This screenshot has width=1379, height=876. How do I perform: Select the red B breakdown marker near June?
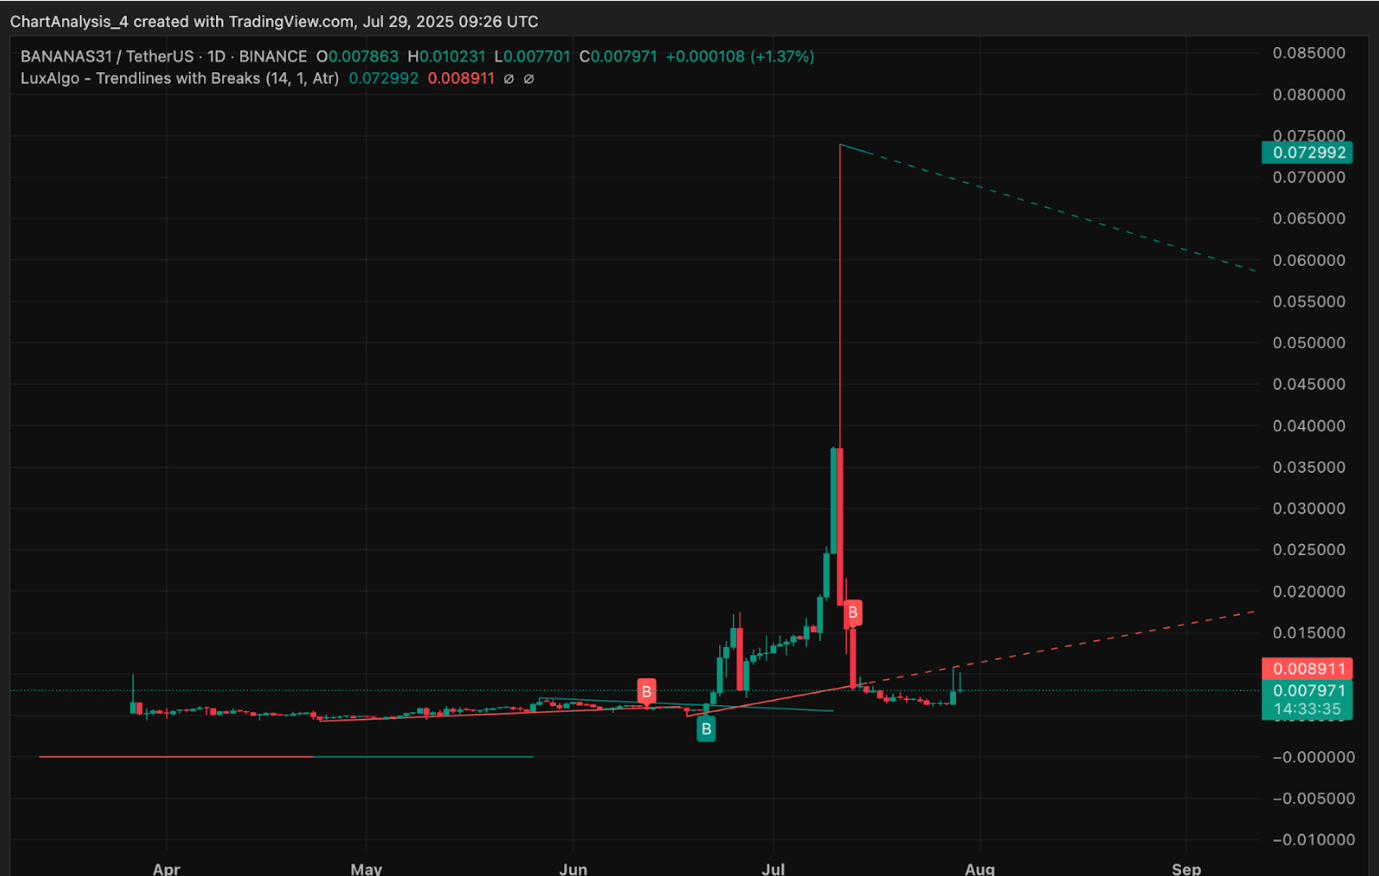[x=646, y=689]
